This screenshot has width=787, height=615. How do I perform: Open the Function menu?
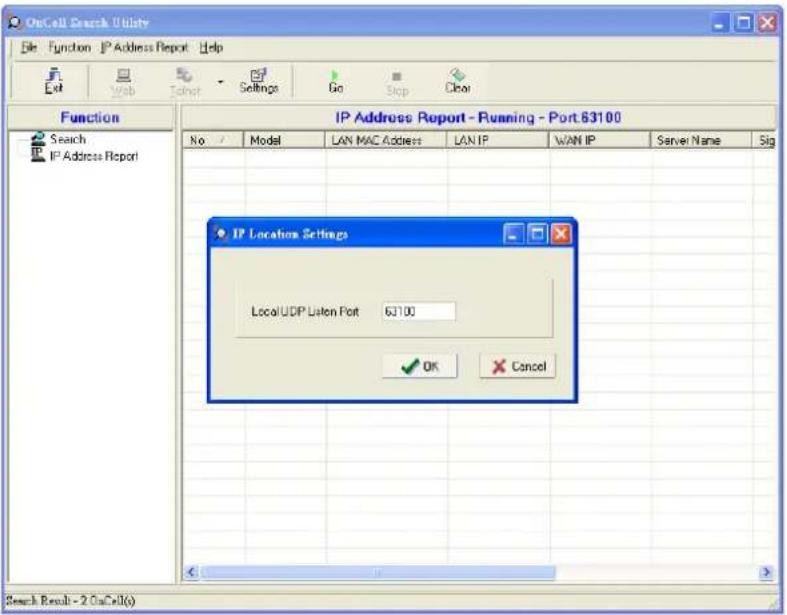69,47
